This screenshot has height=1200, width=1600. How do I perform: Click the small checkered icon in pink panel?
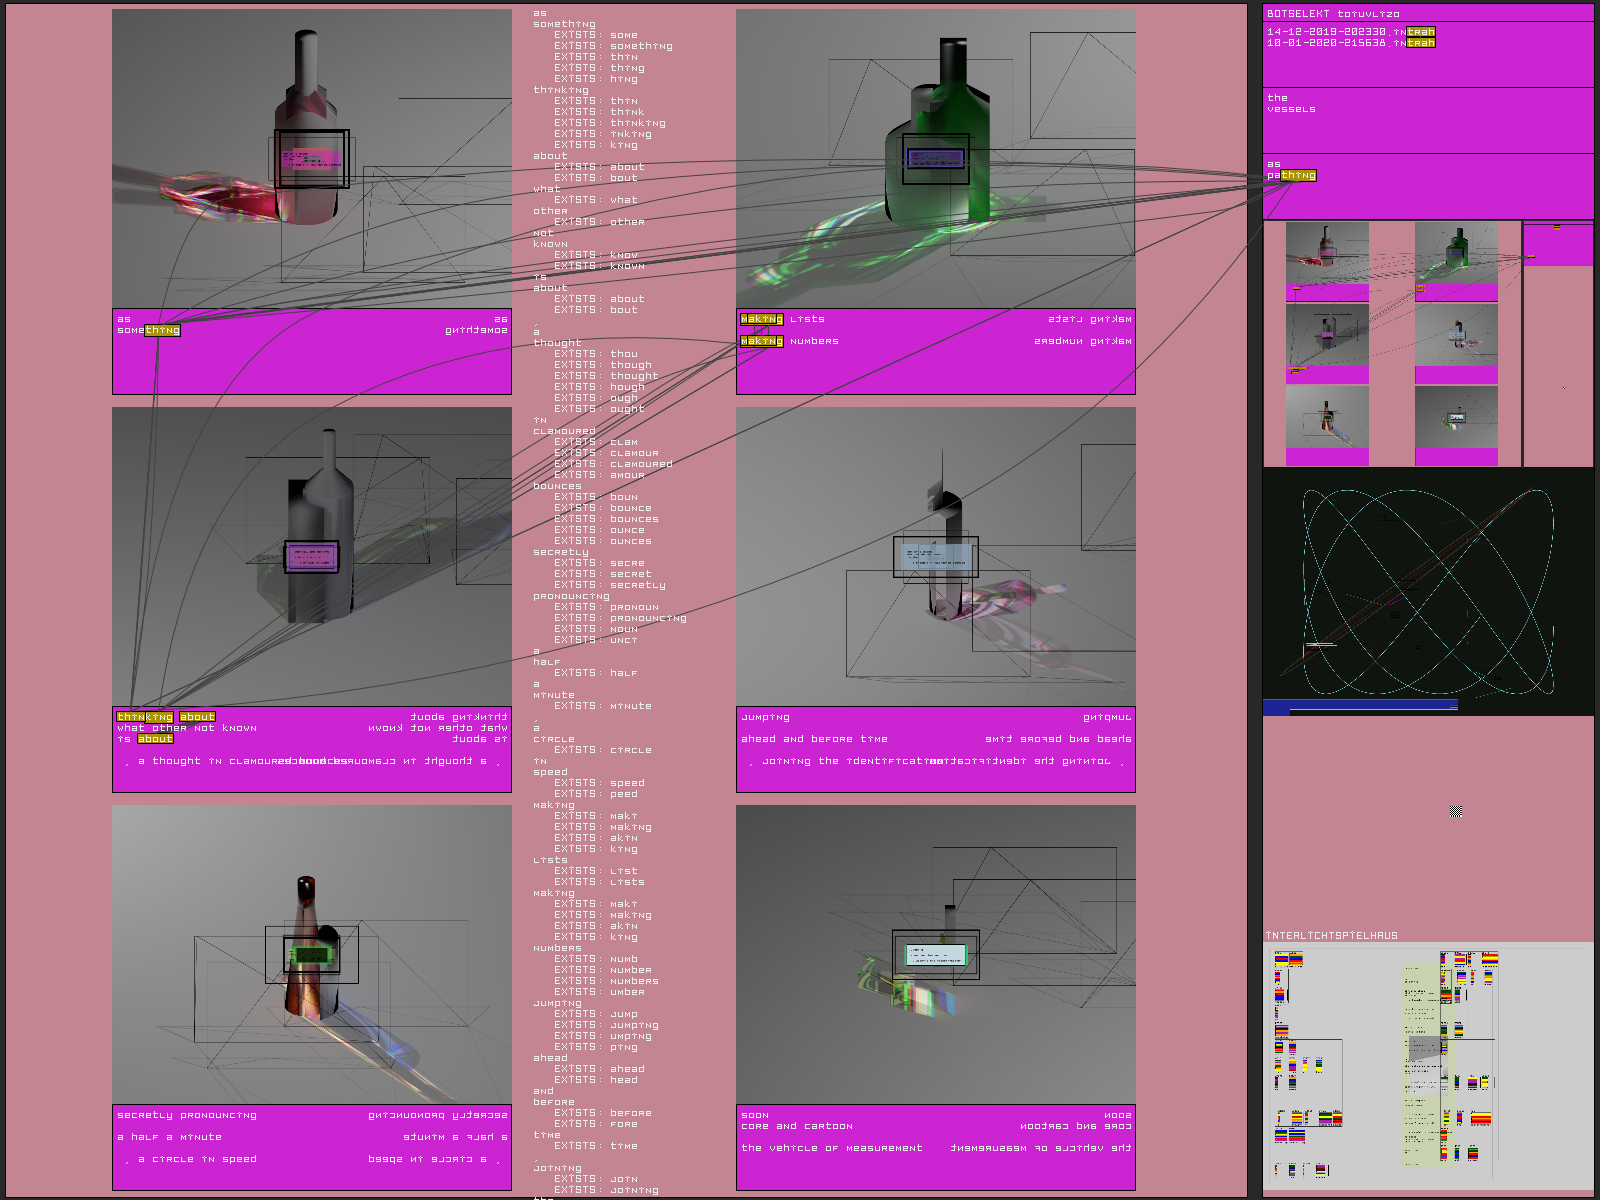1456,812
